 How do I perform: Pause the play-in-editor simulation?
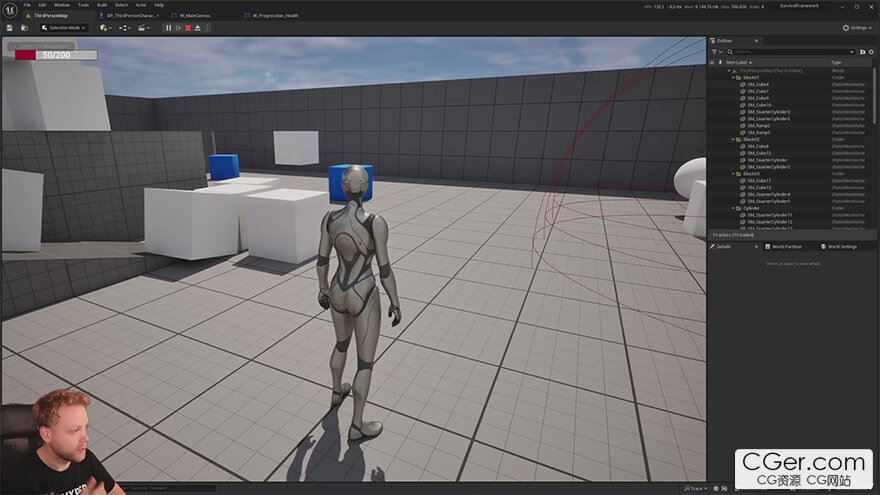pos(167,28)
